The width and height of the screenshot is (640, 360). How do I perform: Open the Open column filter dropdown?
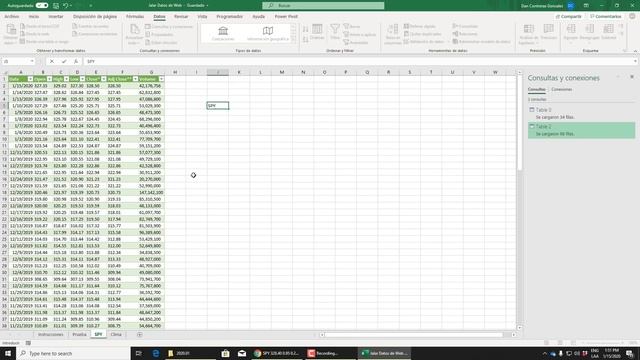click(x=49, y=79)
